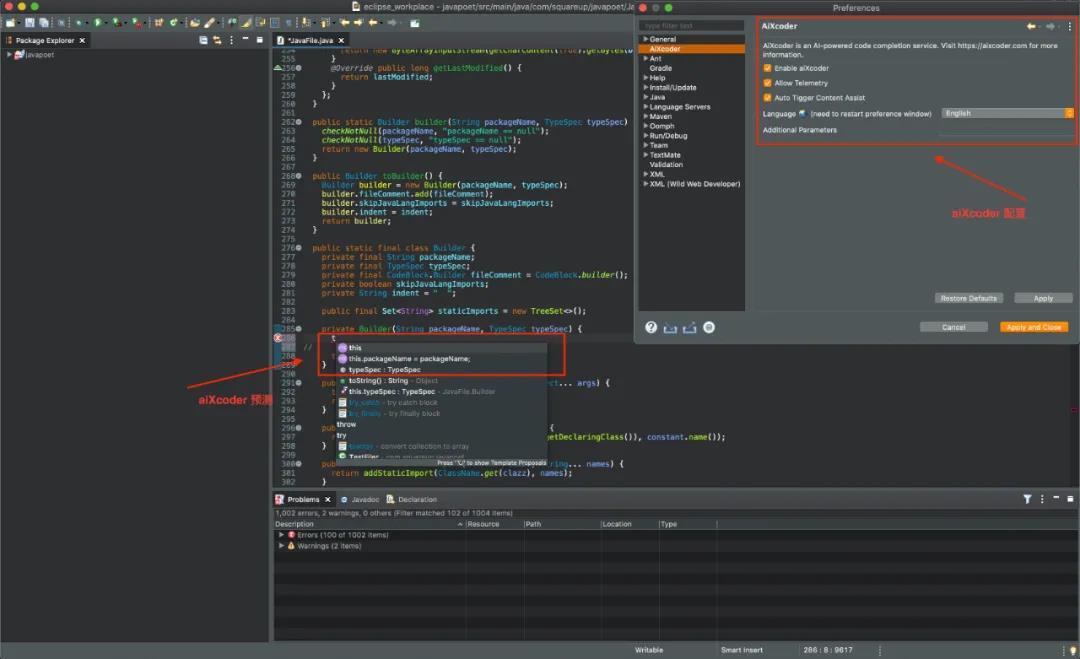The height and width of the screenshot is (659, 1080).
Task: Click the Apply button
Action: (x=1043, y=298)
